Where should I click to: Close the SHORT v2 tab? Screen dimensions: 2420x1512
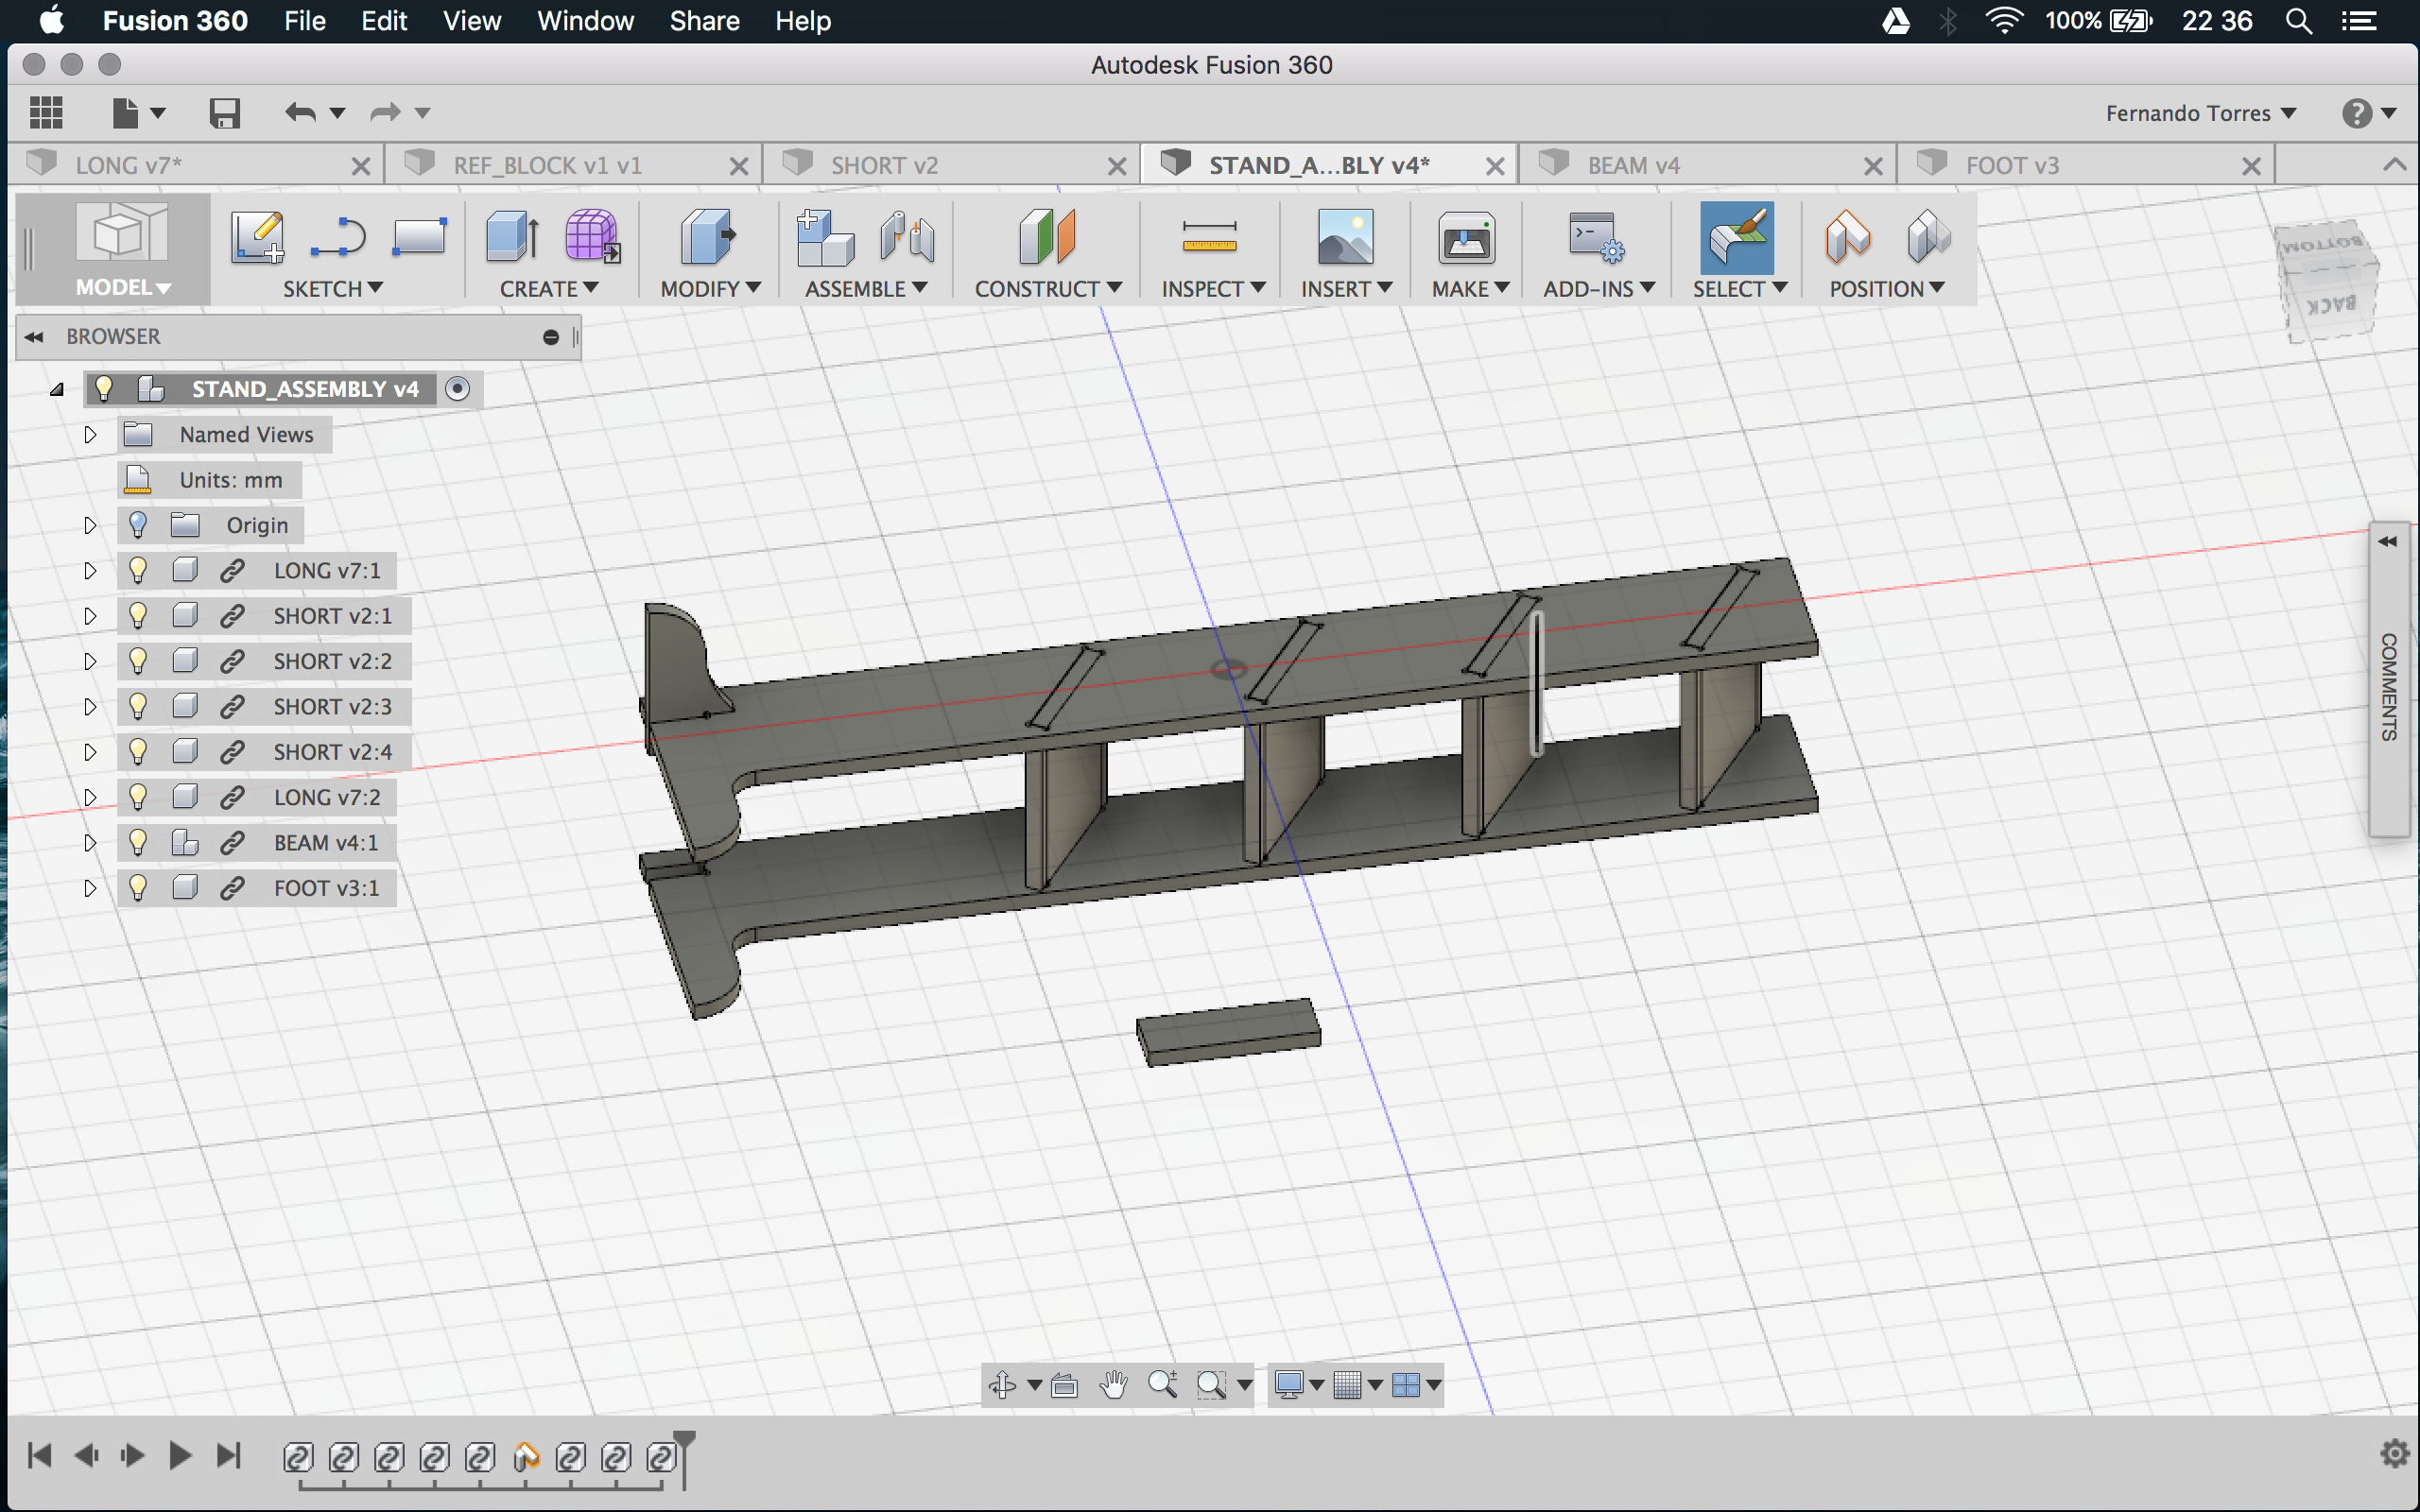coord(1117,166)
